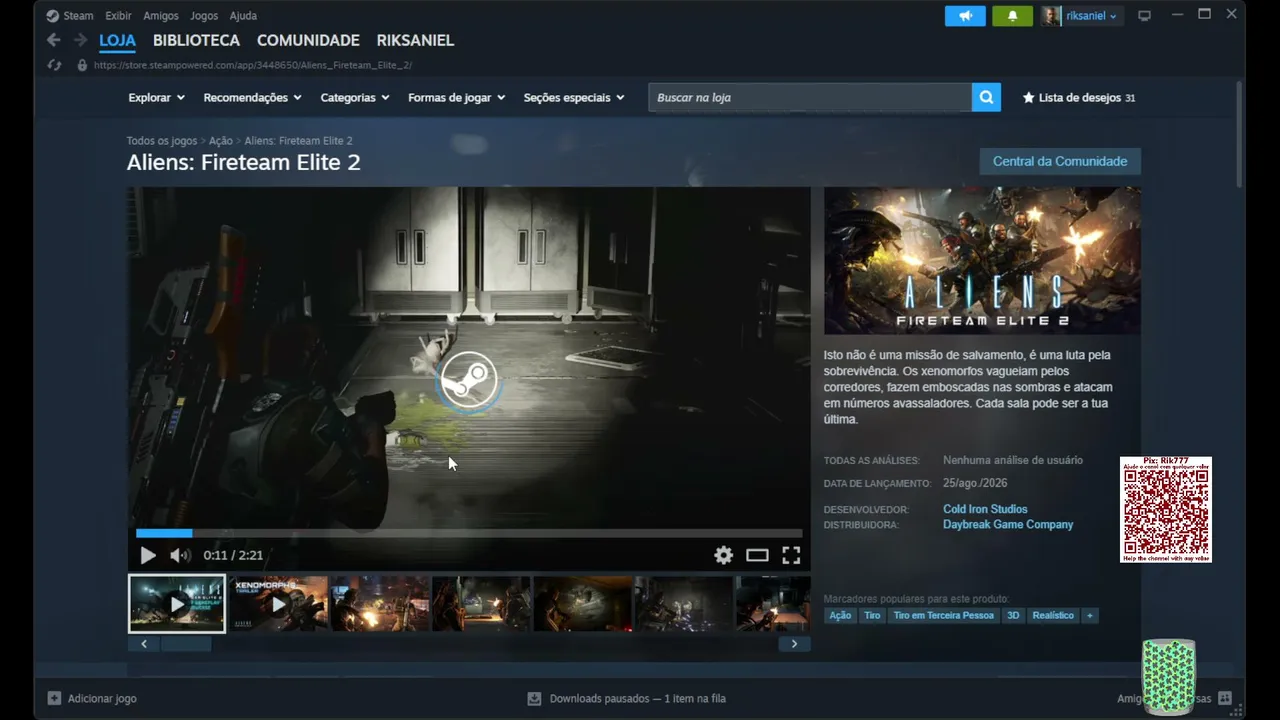1280x720 pixels.
Task: Expand more tags with plus button
Action: [1090, 615]
